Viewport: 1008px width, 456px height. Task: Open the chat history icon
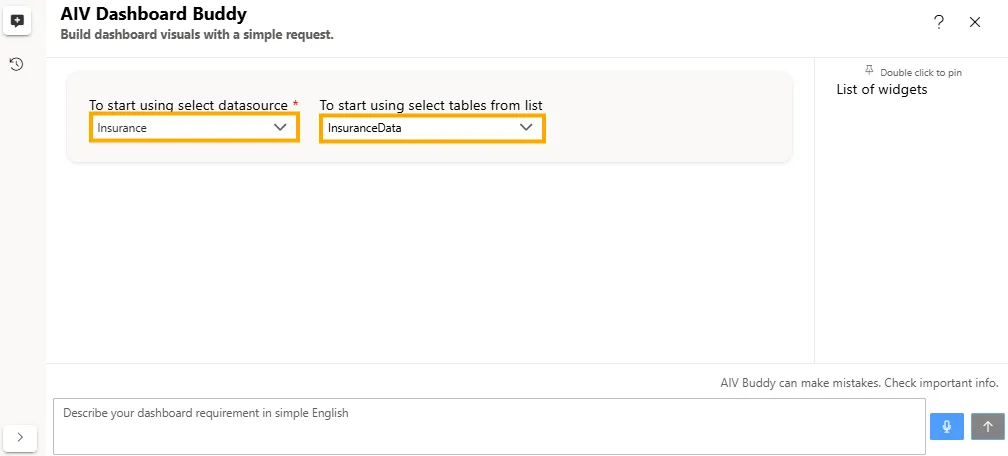coord(17,65)
